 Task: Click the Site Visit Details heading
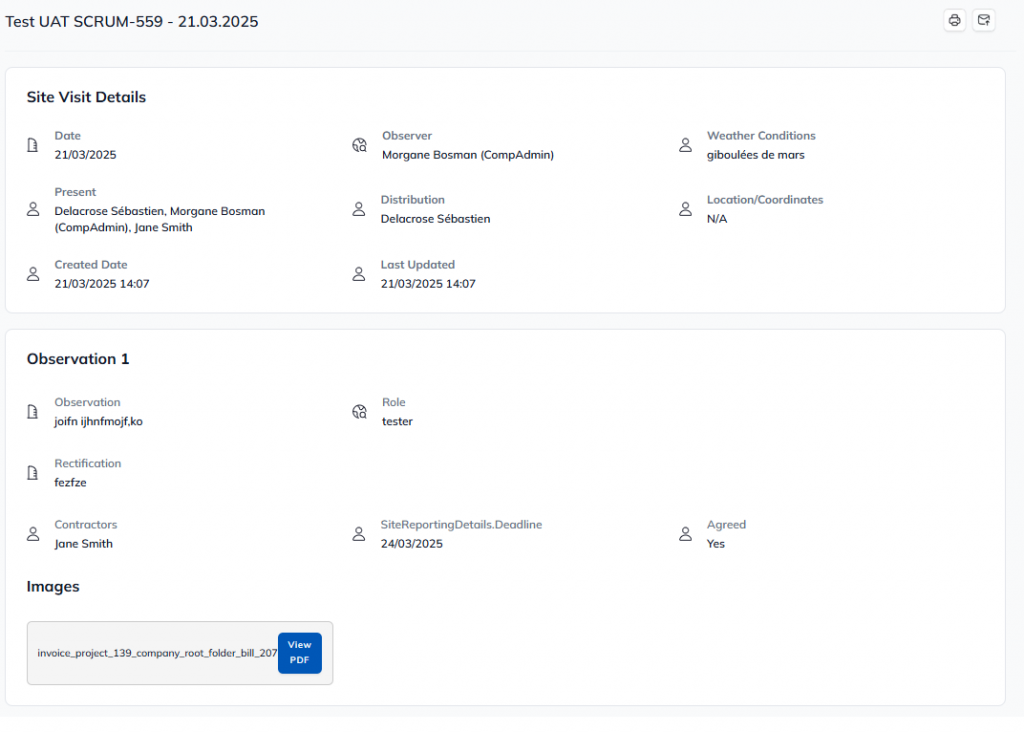[86, 98]
